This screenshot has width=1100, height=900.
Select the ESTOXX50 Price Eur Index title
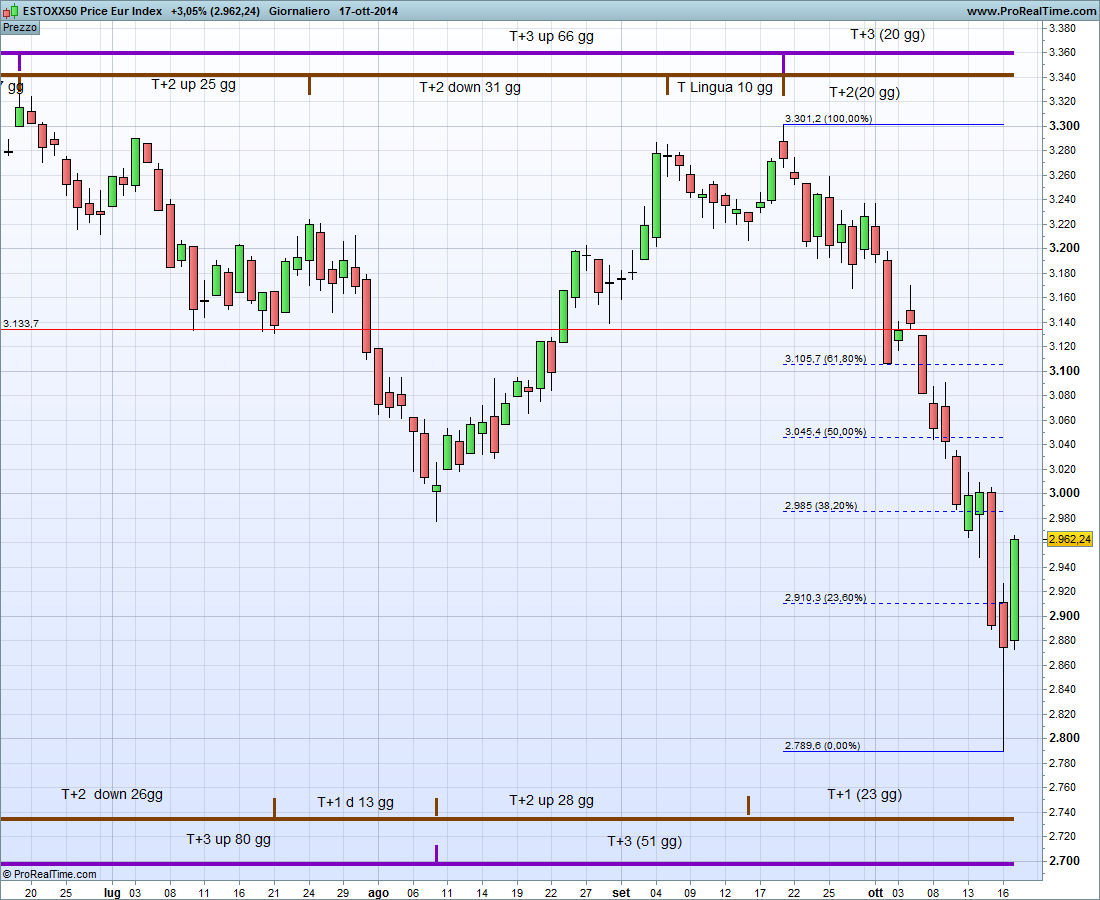[x=93, y=11]
